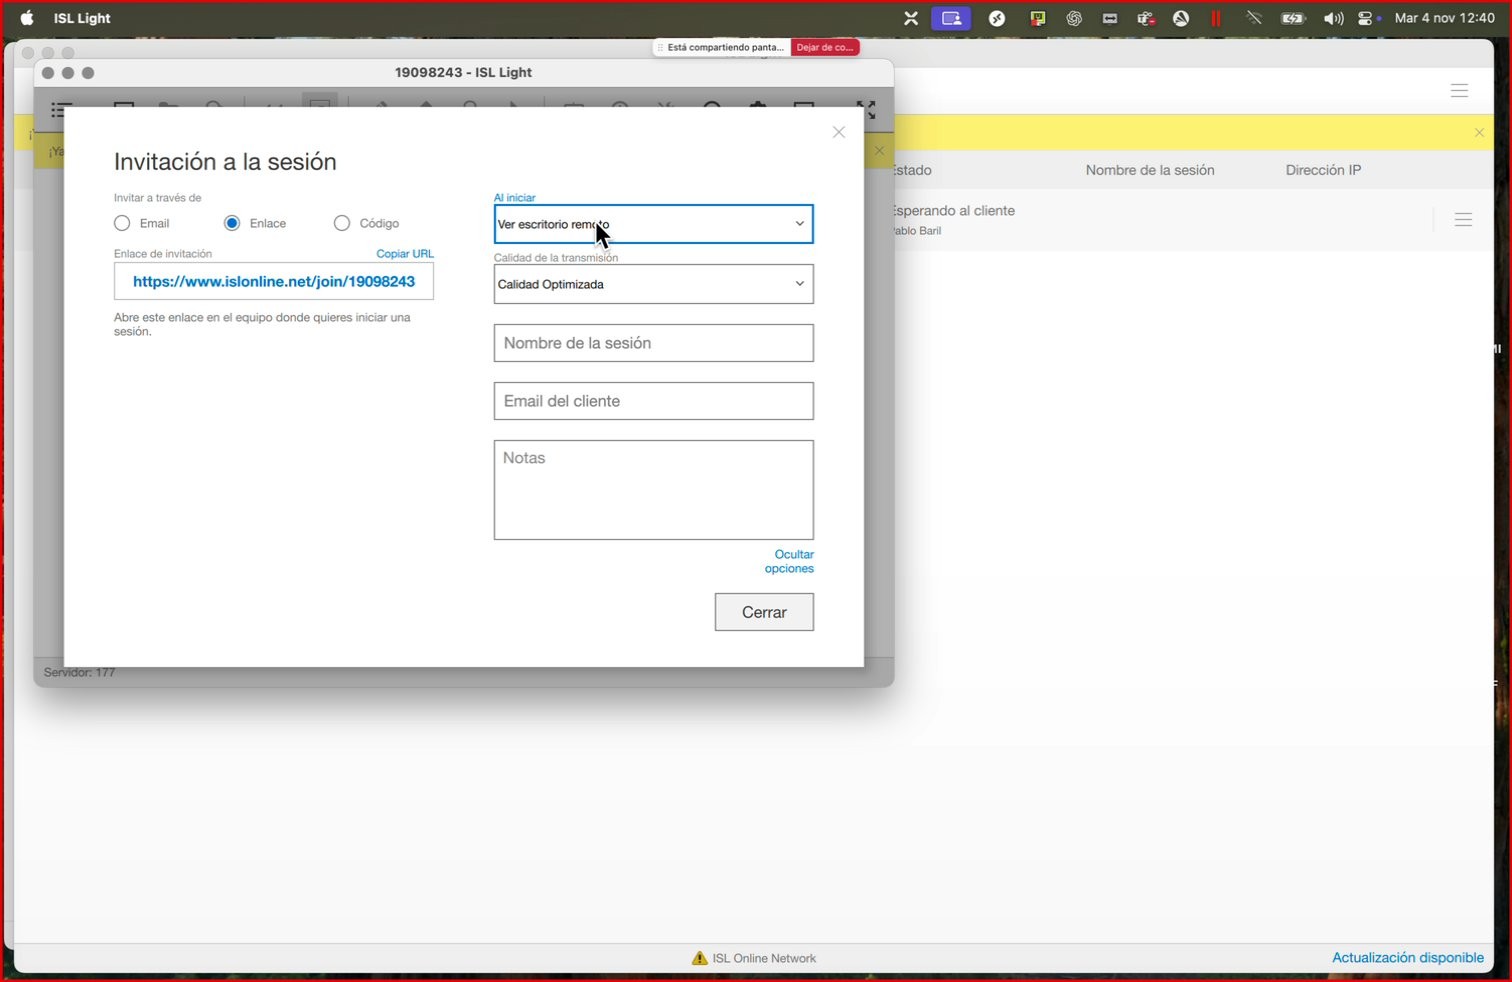This screenshot has width=1512, height=982.
Task: Collapse options via Ocultar opciones
Action: (790, 561)
